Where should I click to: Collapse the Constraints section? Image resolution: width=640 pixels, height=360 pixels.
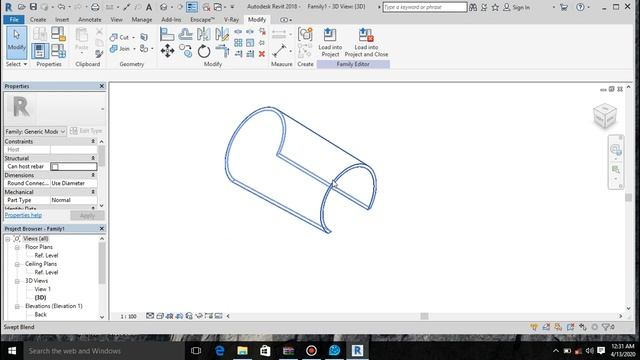93,141
